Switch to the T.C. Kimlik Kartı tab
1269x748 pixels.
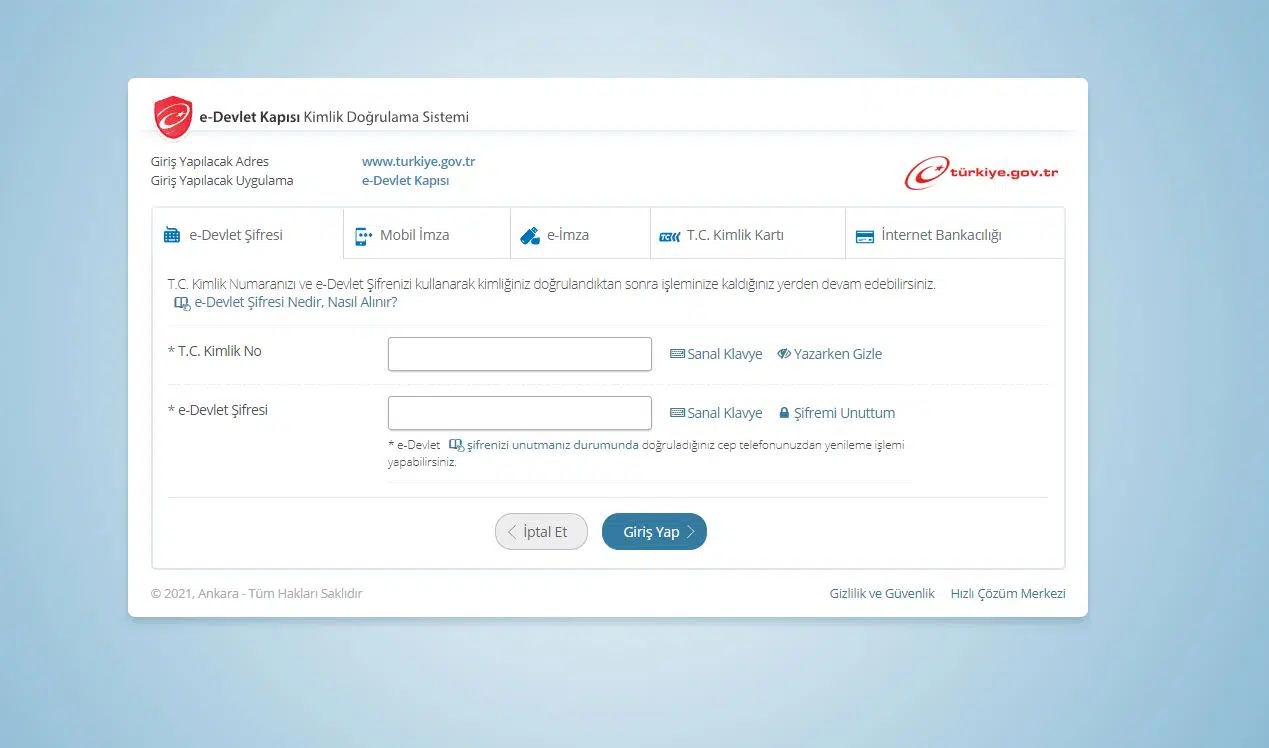coord(748,235)
